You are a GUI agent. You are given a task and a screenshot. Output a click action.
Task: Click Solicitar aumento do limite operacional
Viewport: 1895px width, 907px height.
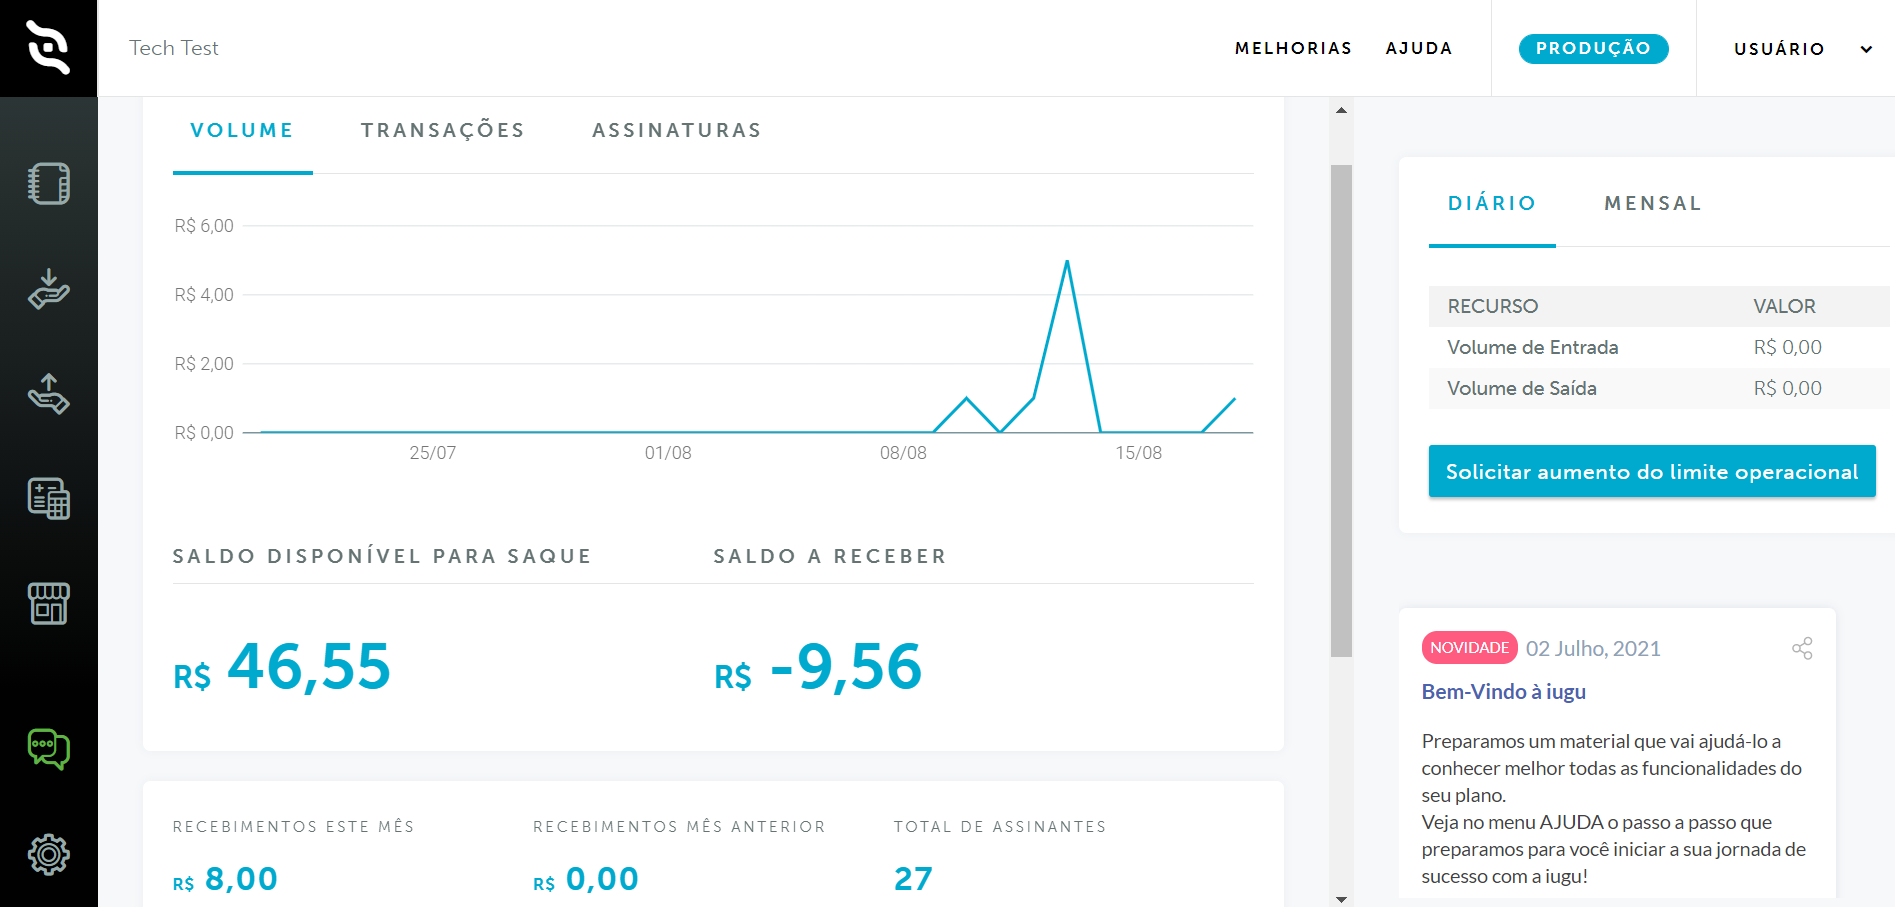1651,472
